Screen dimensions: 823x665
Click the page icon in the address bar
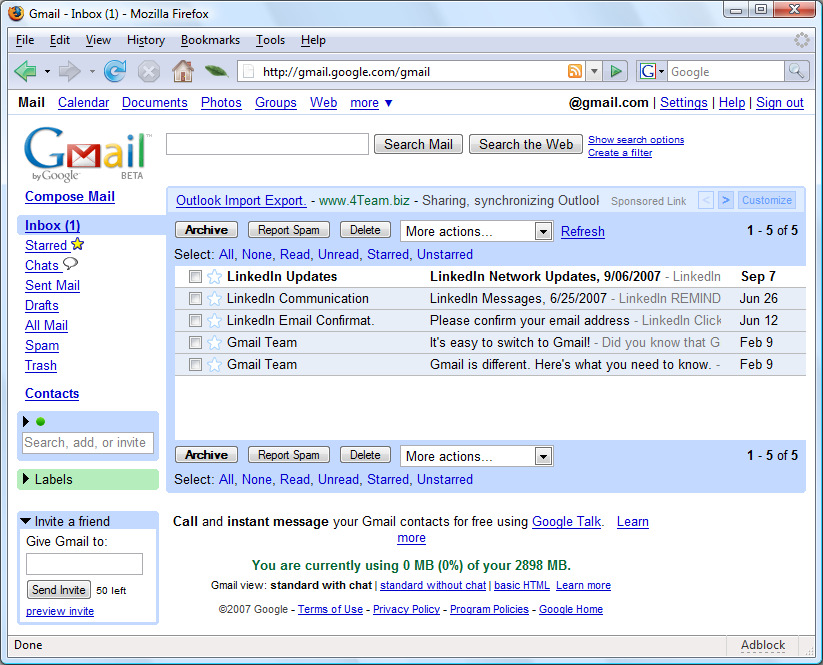(x=249, y=71)
